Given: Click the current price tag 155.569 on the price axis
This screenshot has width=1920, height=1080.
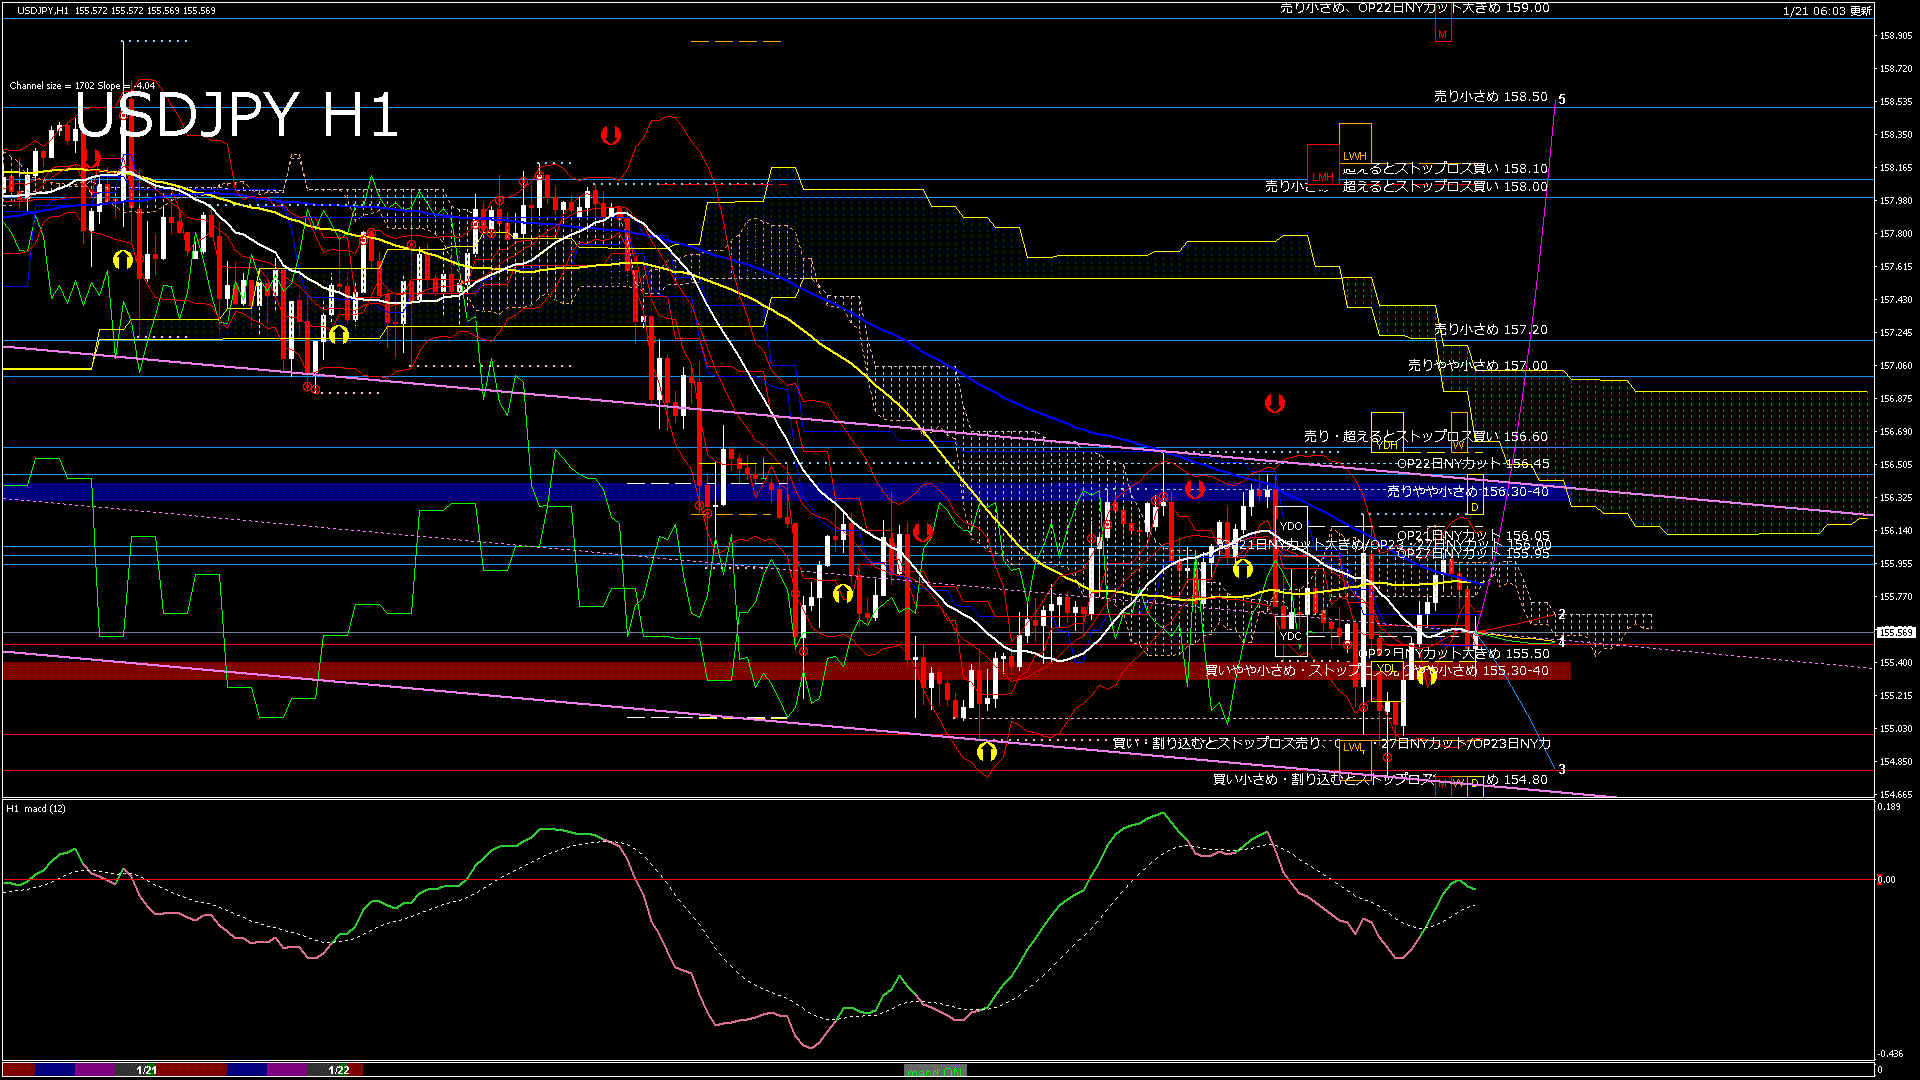Looking at the screenshot, I should pos(1895,632).
